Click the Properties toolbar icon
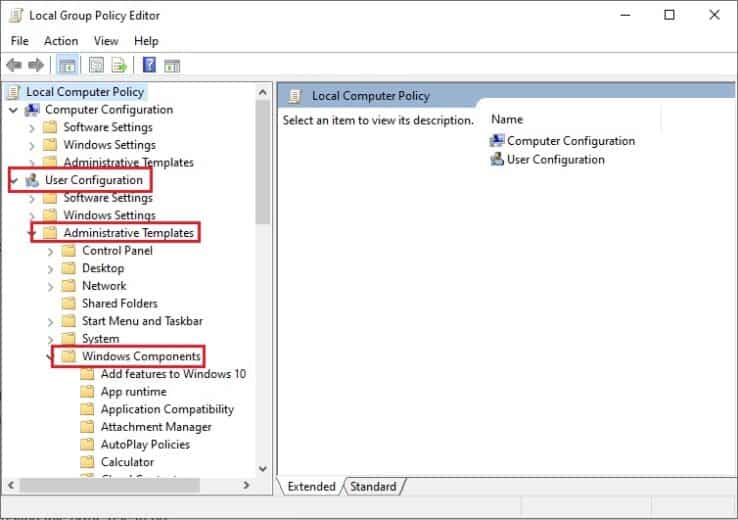Viewport: 738px width, 520px height. [97, 66]
